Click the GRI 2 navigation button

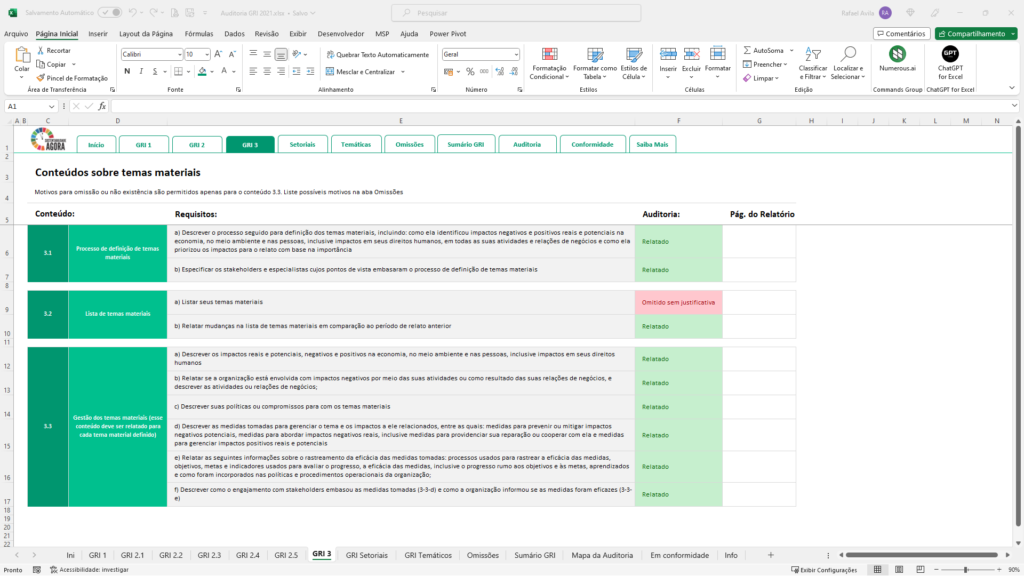click(x=197, y=144)
